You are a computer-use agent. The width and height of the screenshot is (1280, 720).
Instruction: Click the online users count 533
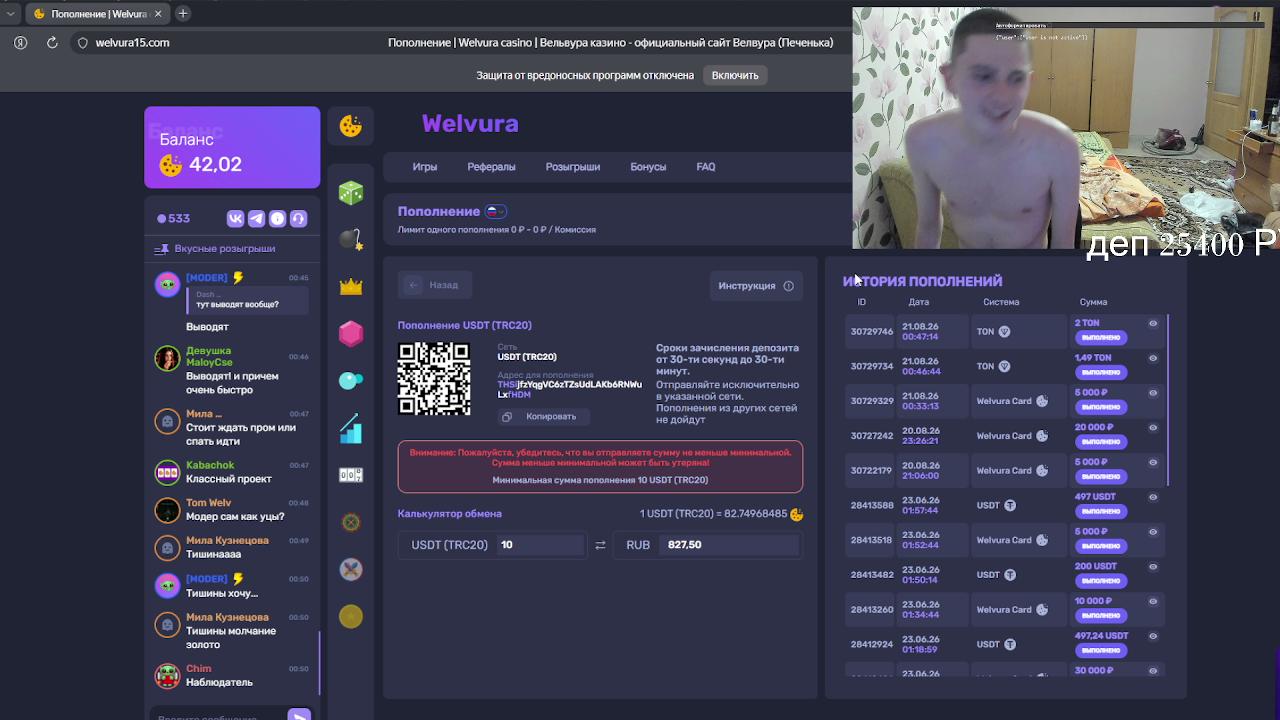coord(173,218)
